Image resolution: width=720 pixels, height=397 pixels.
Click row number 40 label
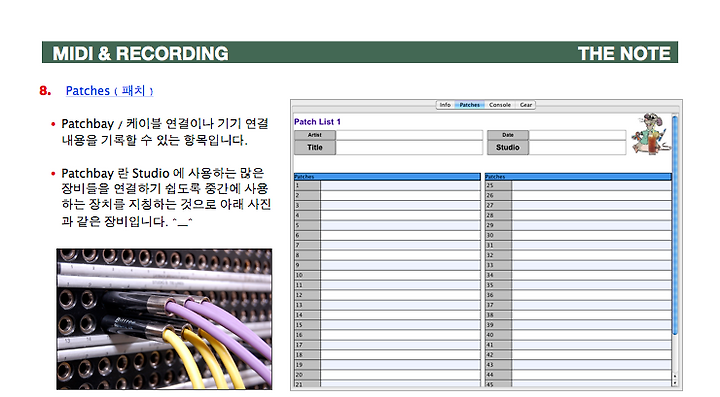(499, 335)
